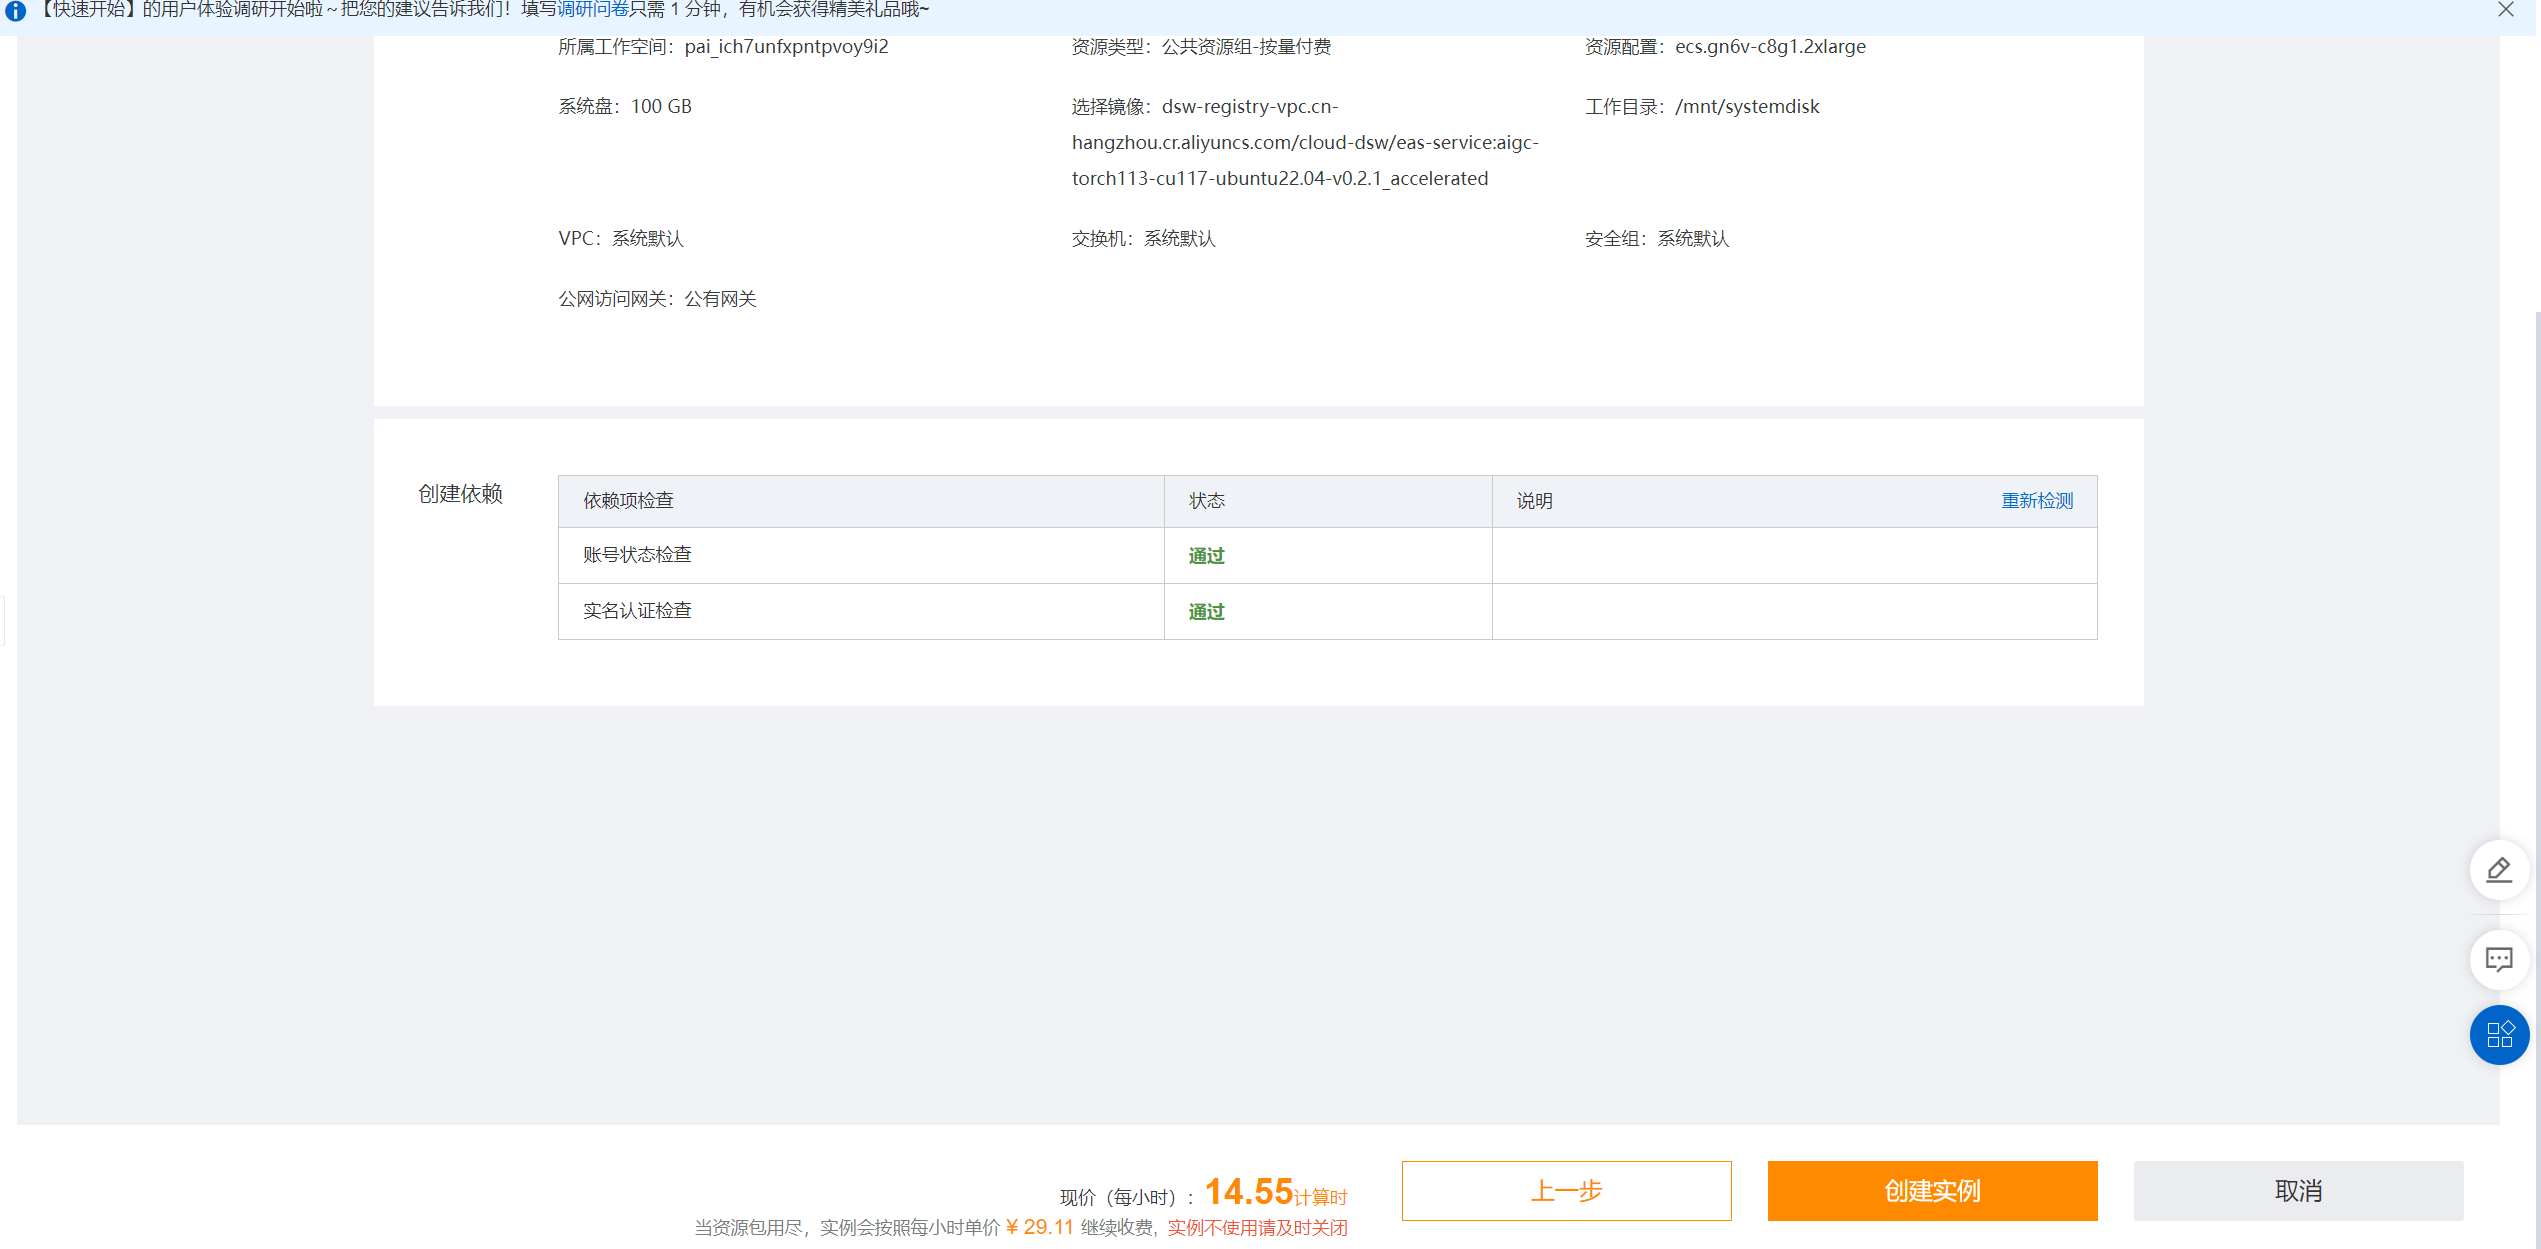2541x1249 pixels.
Task: Click the 说明 column header
Action: tap(1534, 501)
